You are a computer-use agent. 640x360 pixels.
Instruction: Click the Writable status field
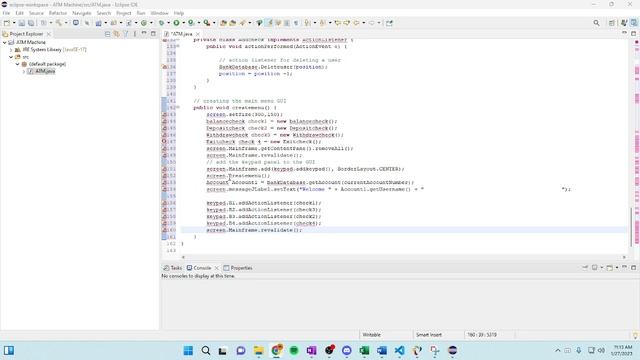[x=371, y=335]
